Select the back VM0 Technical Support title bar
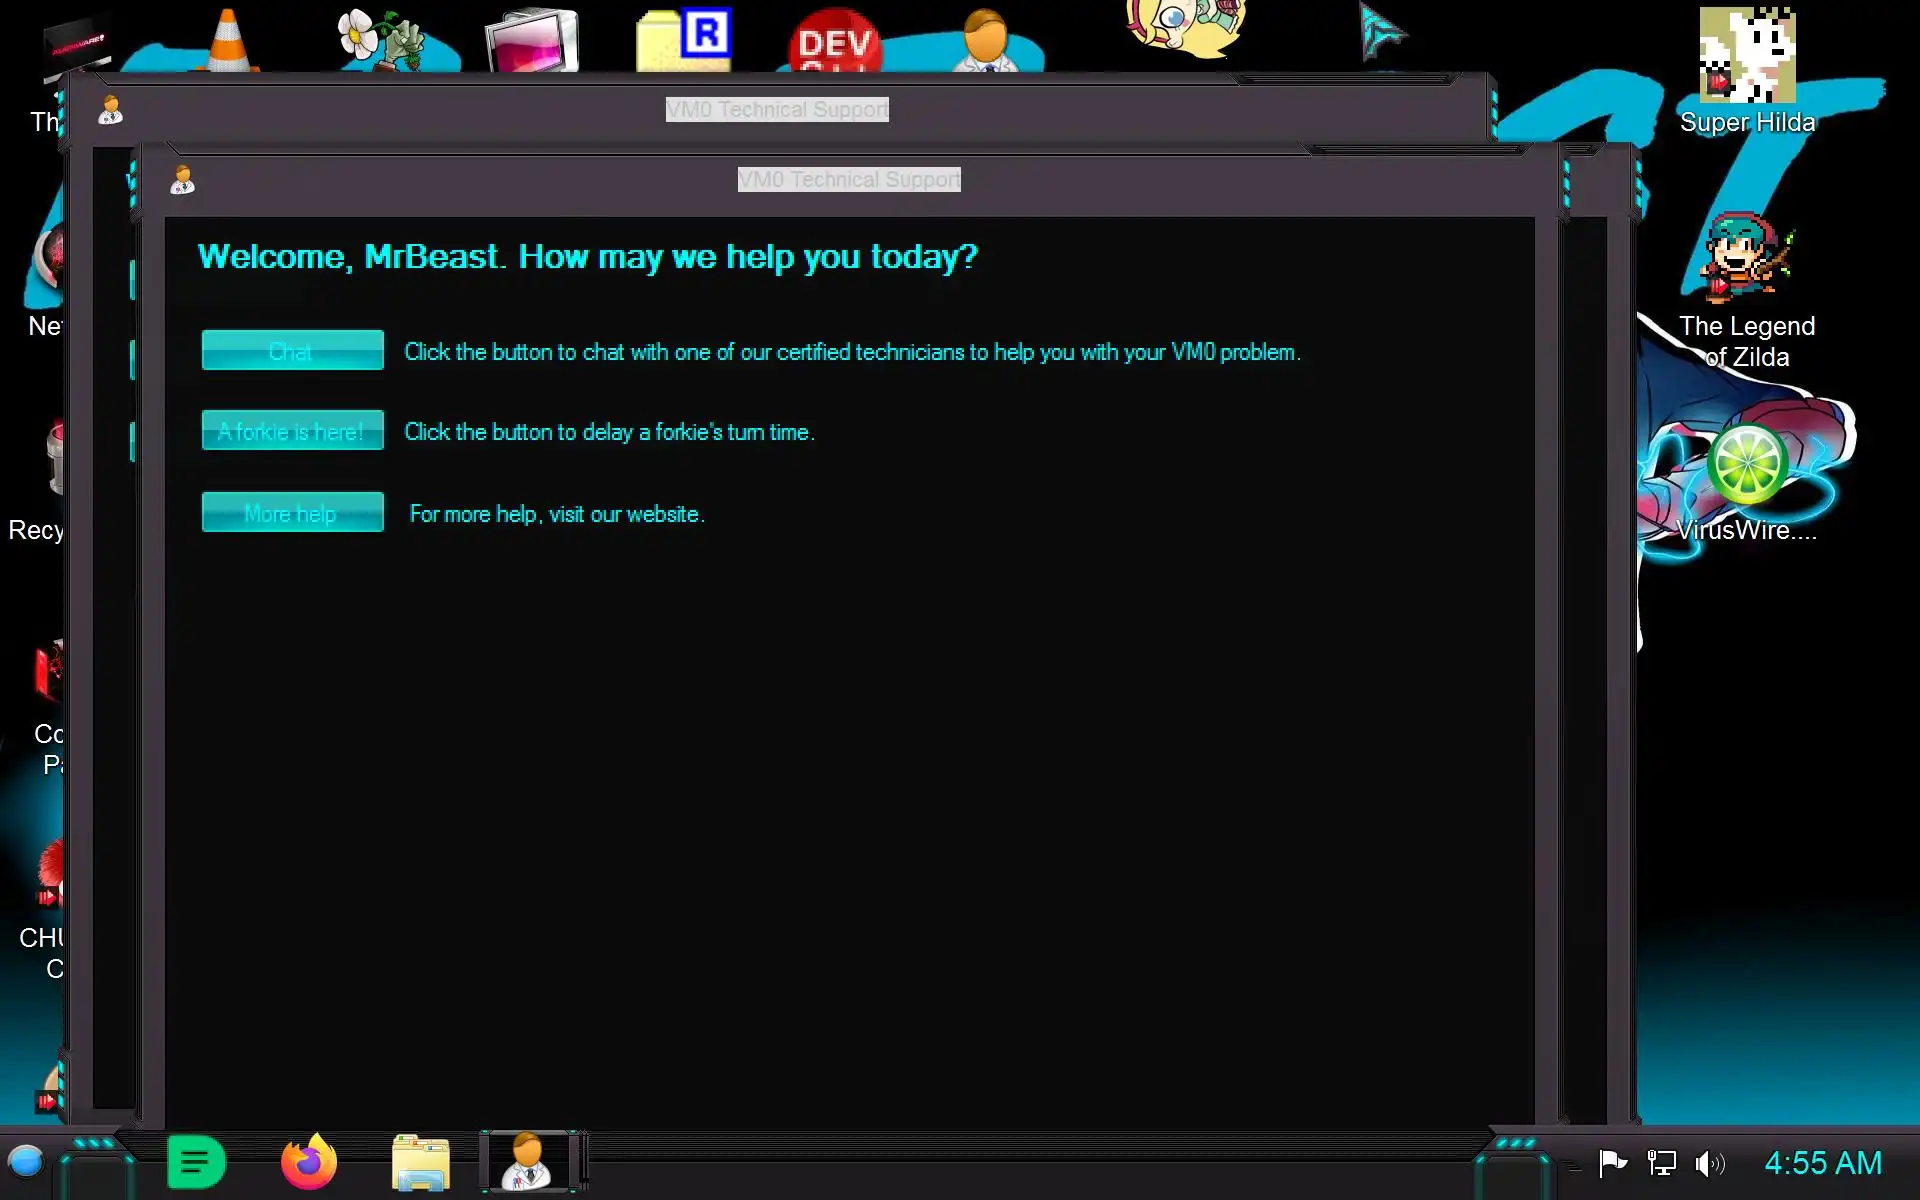Image resolution: width=1920 pixels, height=1200 pixels. (776, 109)
